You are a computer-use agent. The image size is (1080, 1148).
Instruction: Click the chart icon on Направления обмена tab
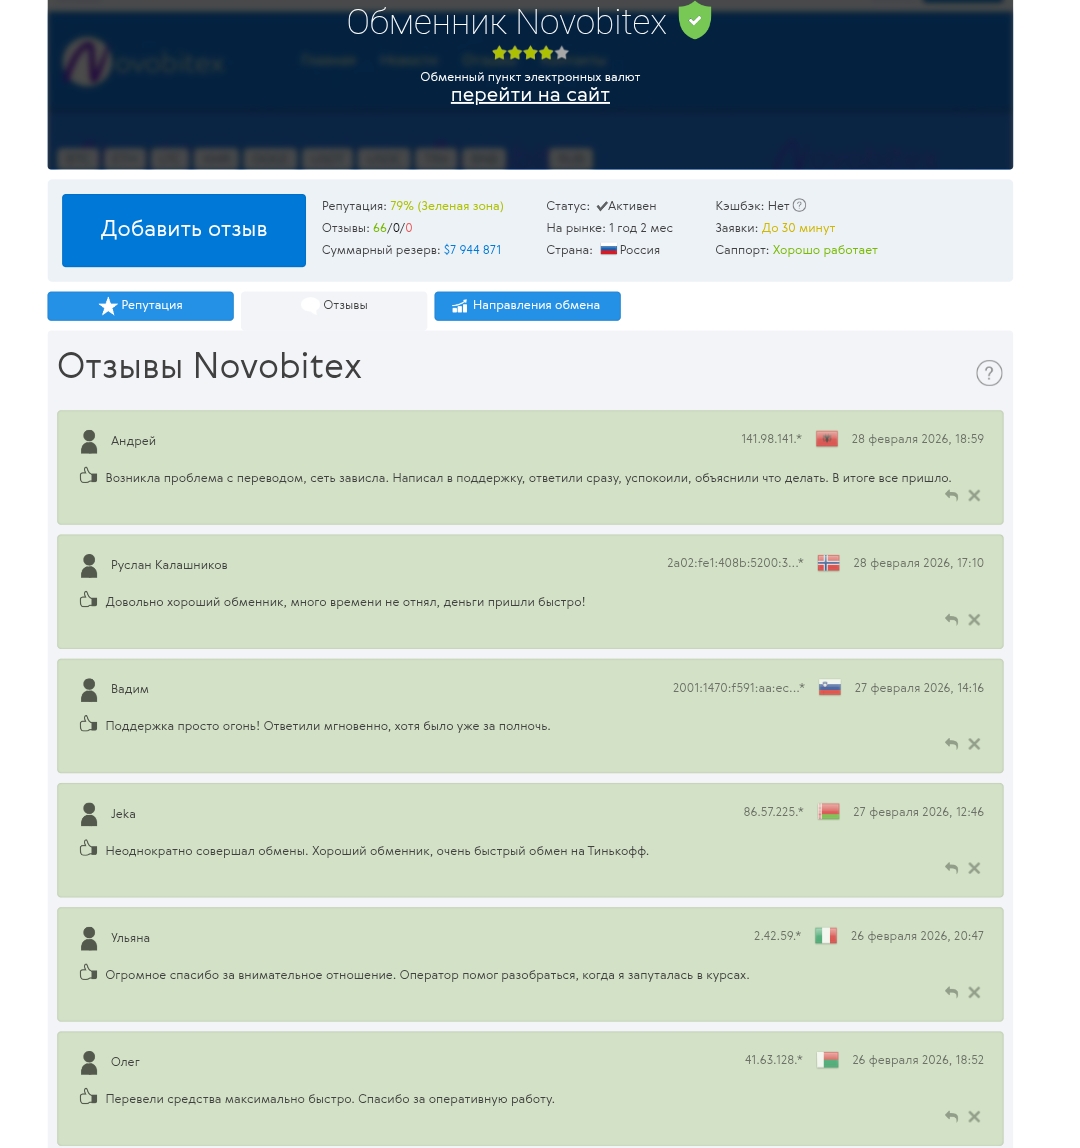pyautogui.click(x=459, y=305)
